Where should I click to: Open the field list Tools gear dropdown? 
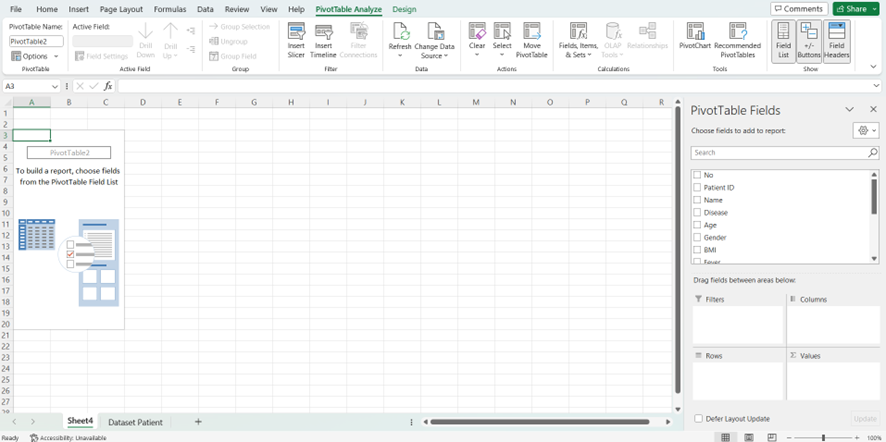(x=866, y=131)
